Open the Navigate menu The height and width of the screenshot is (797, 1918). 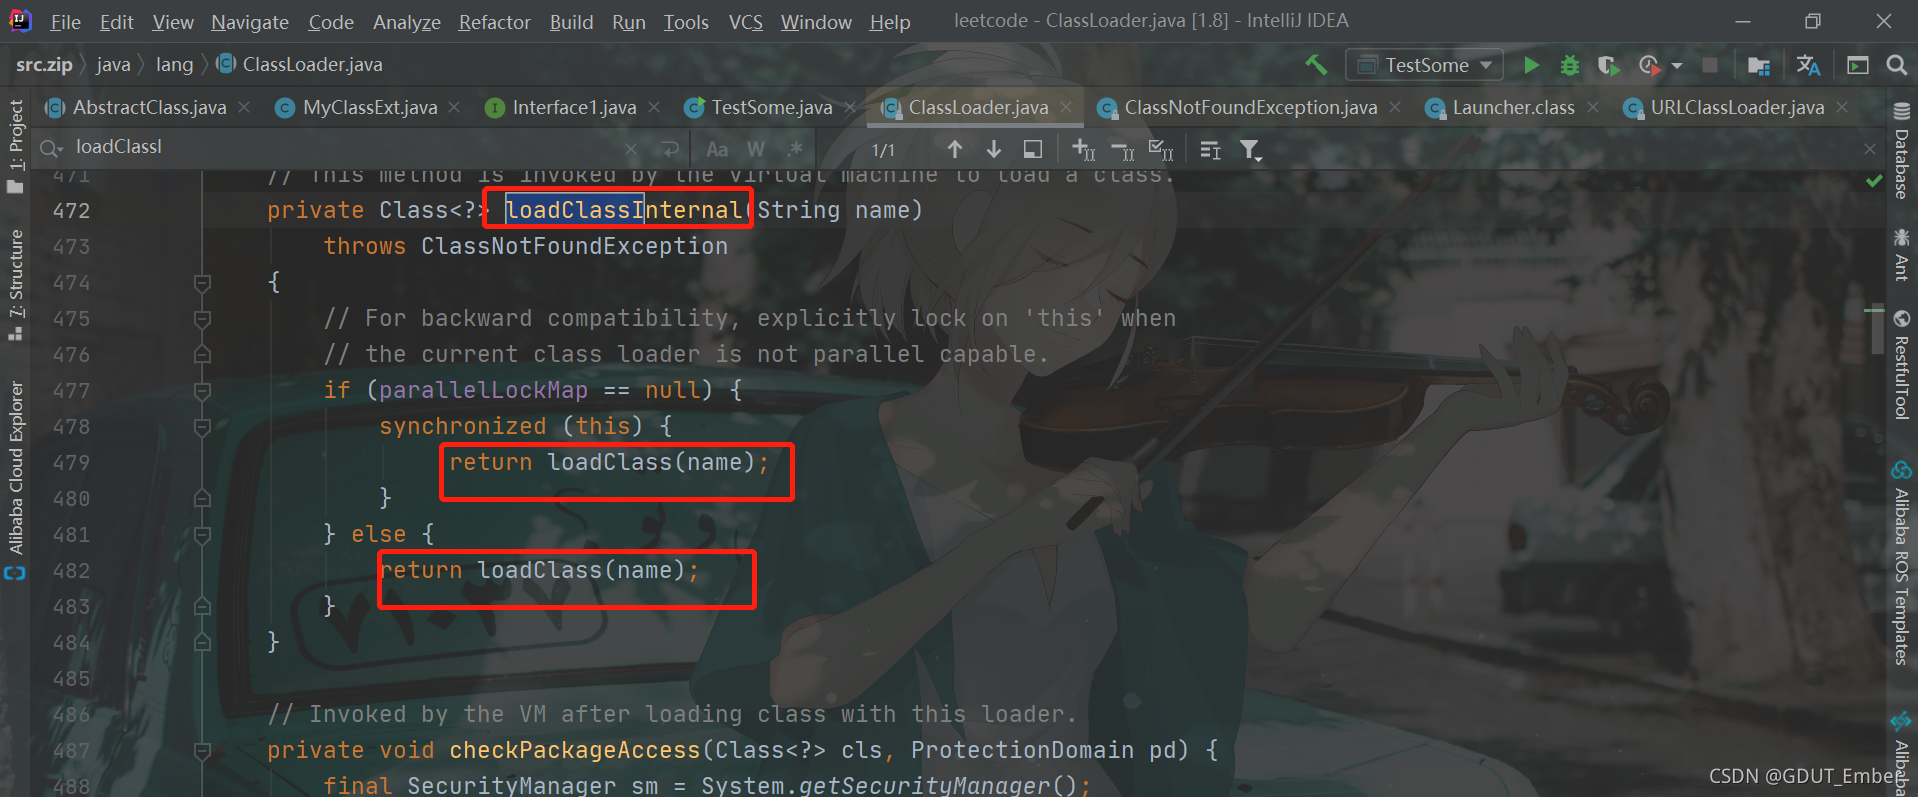[249, 22]
